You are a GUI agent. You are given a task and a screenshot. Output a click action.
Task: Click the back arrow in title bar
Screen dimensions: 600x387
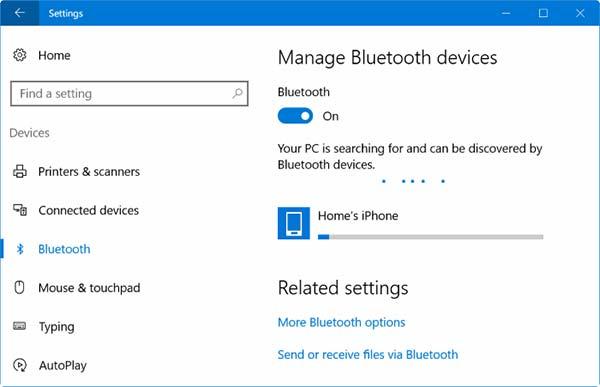19,13
